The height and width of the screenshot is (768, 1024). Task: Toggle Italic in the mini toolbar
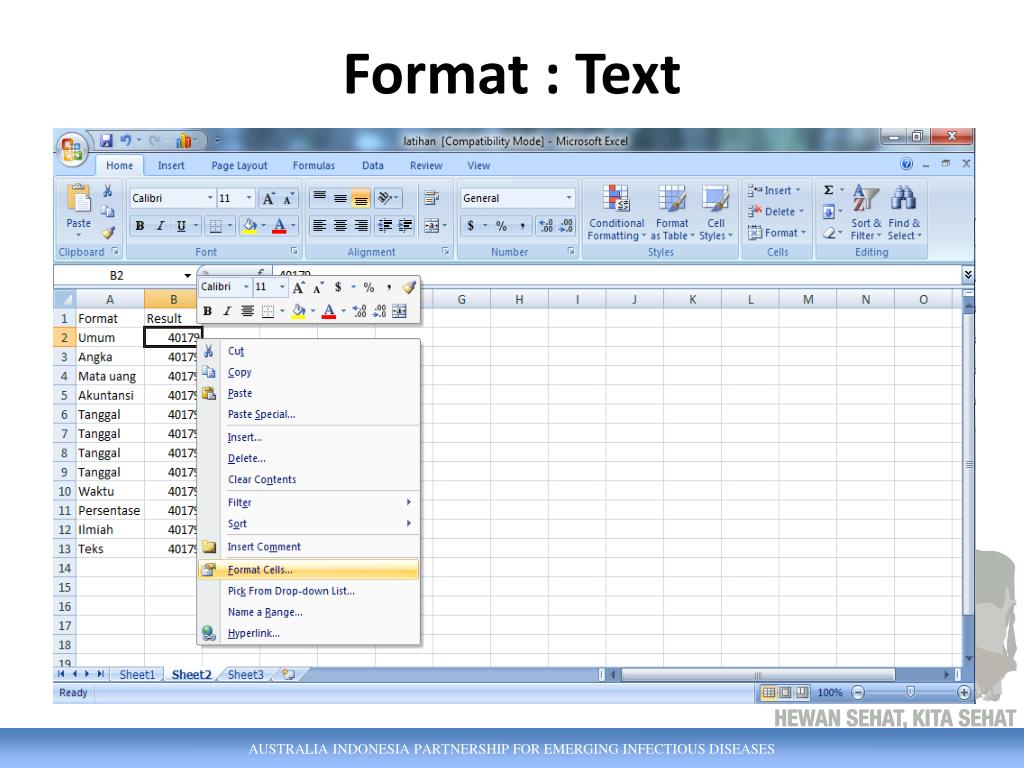click(x=227, y=311)
